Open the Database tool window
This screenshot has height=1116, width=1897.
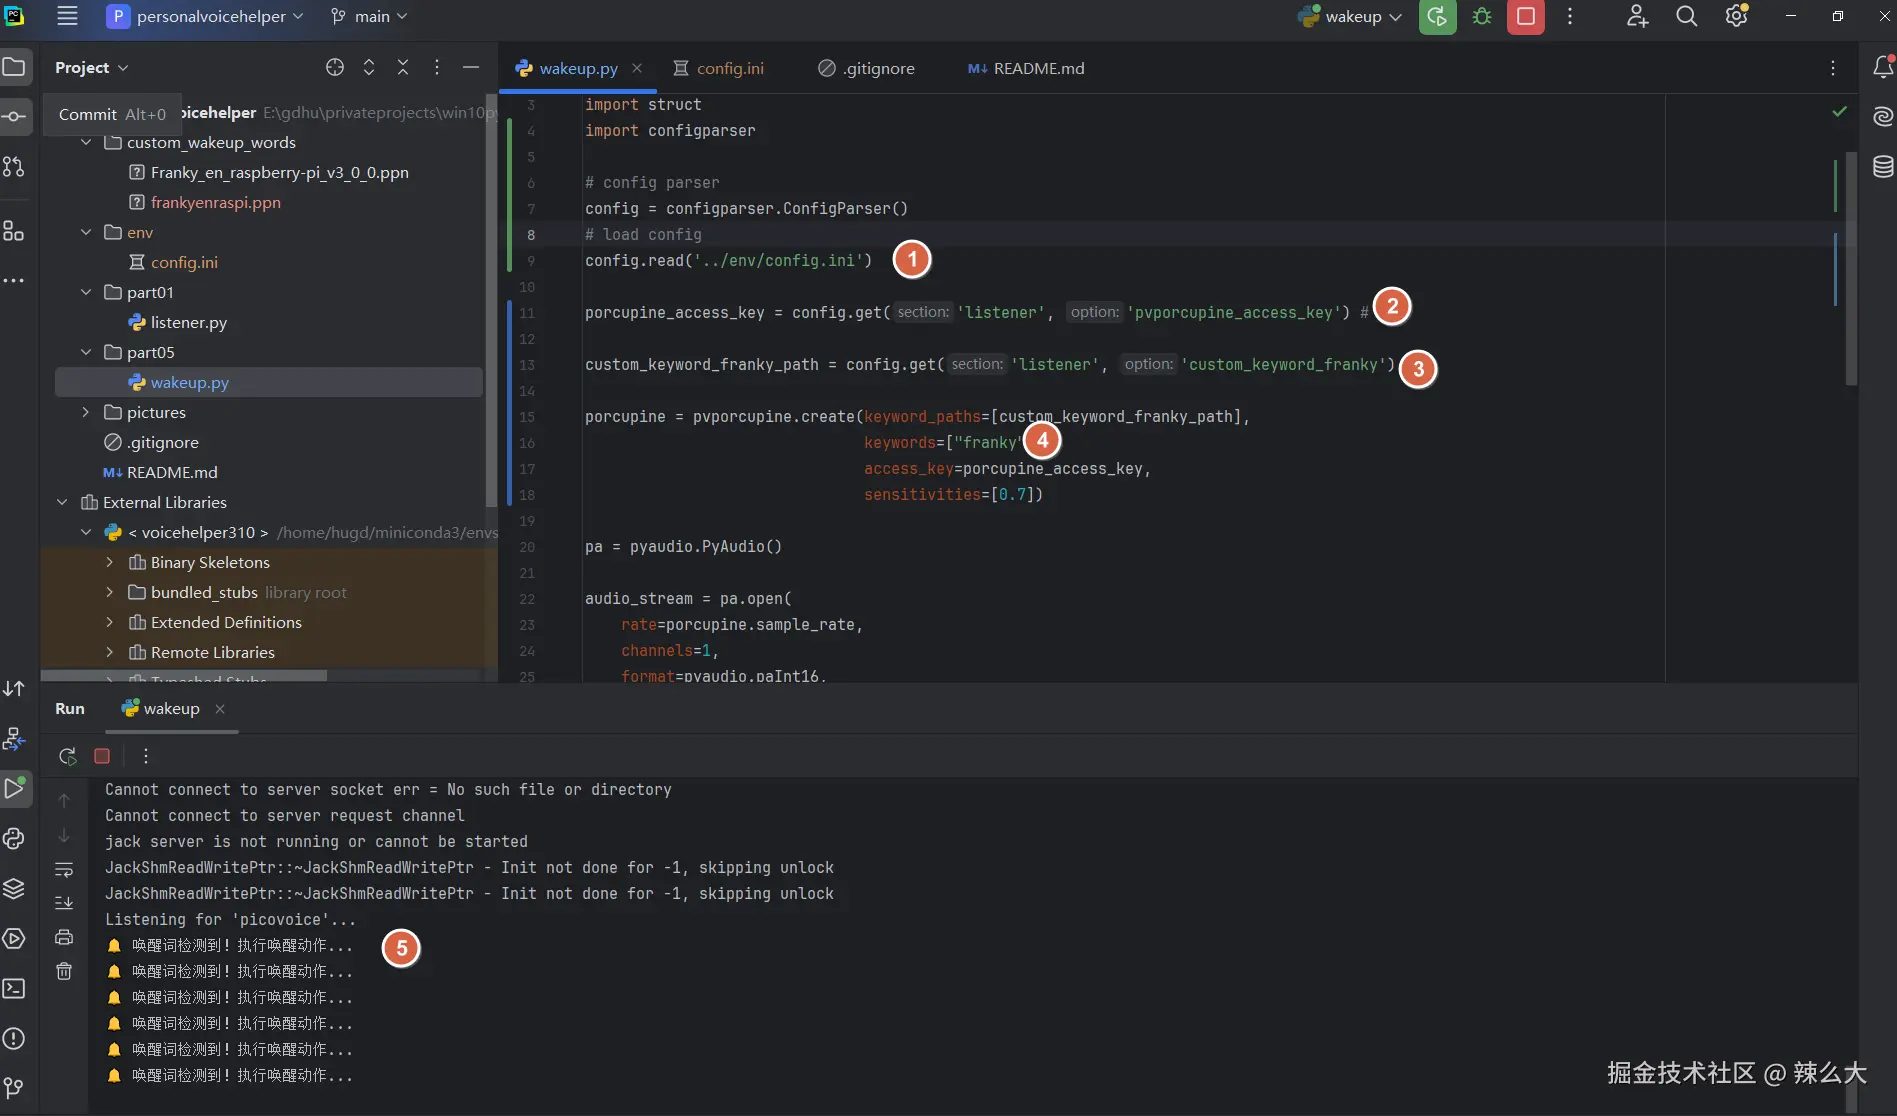[x=1882, y=167]
